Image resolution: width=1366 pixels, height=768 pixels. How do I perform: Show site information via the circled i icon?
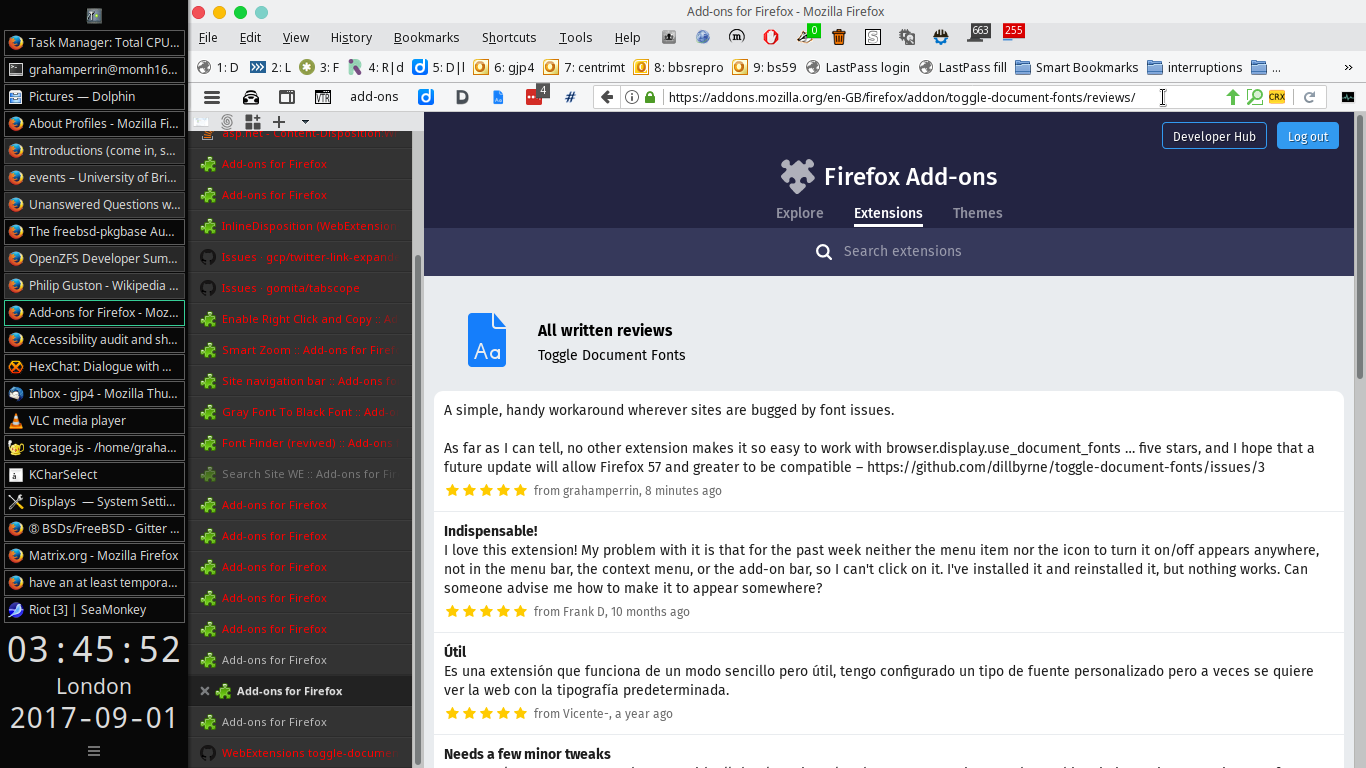[x=632, y=97]
